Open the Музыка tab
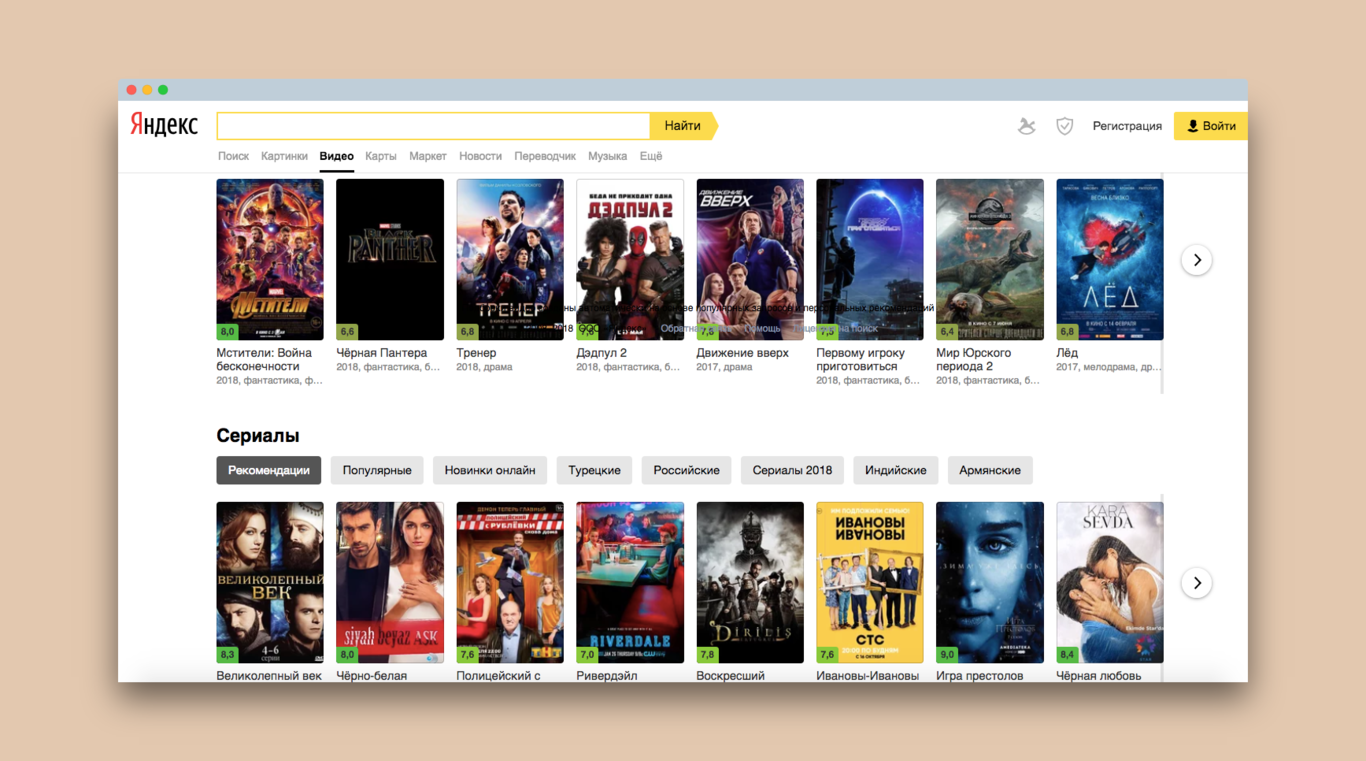 (607, 156)
